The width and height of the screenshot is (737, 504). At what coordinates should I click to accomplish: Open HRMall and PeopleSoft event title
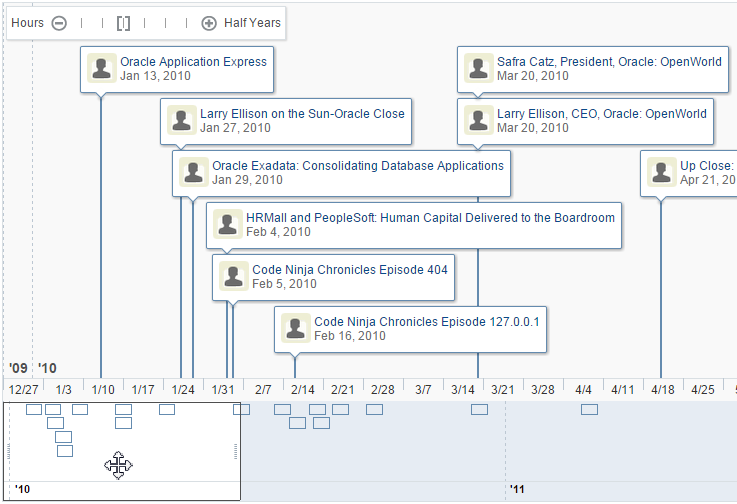point(431,218)
